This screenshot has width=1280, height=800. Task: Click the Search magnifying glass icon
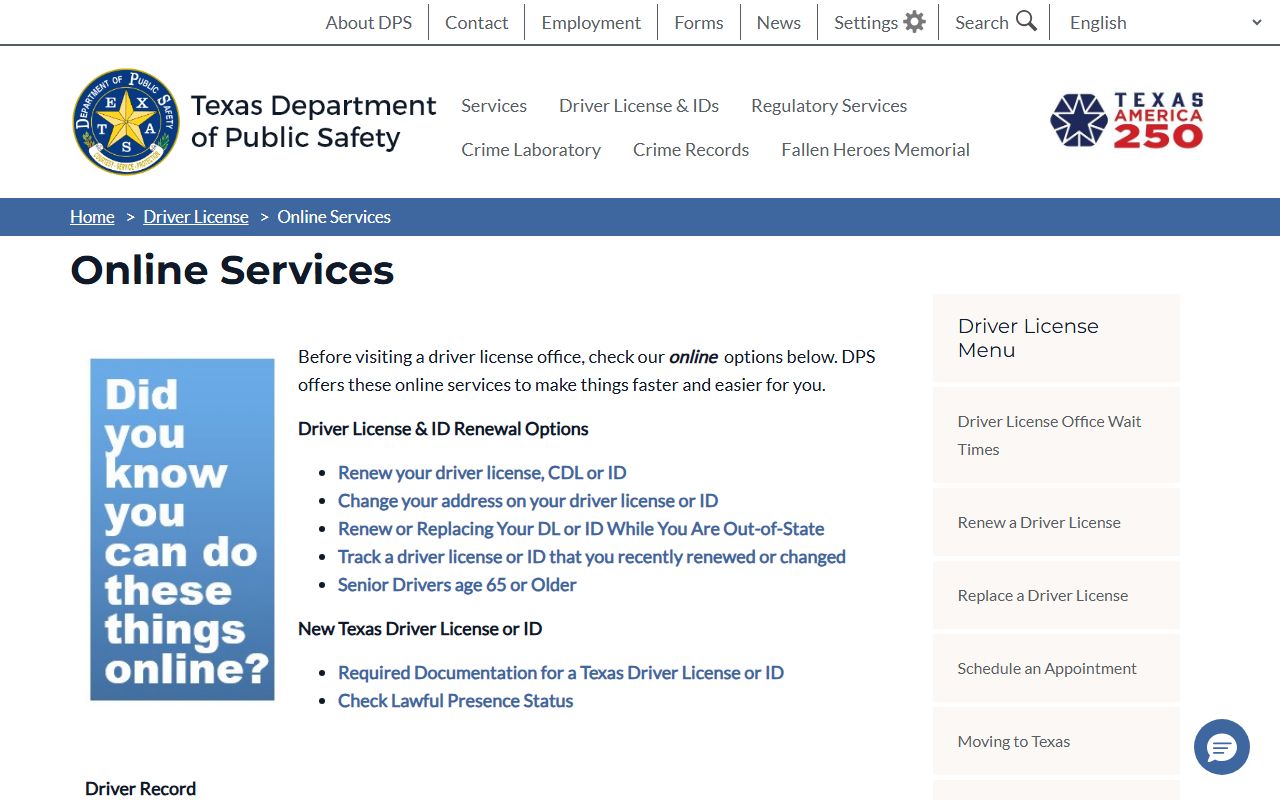pos(1026,21)
